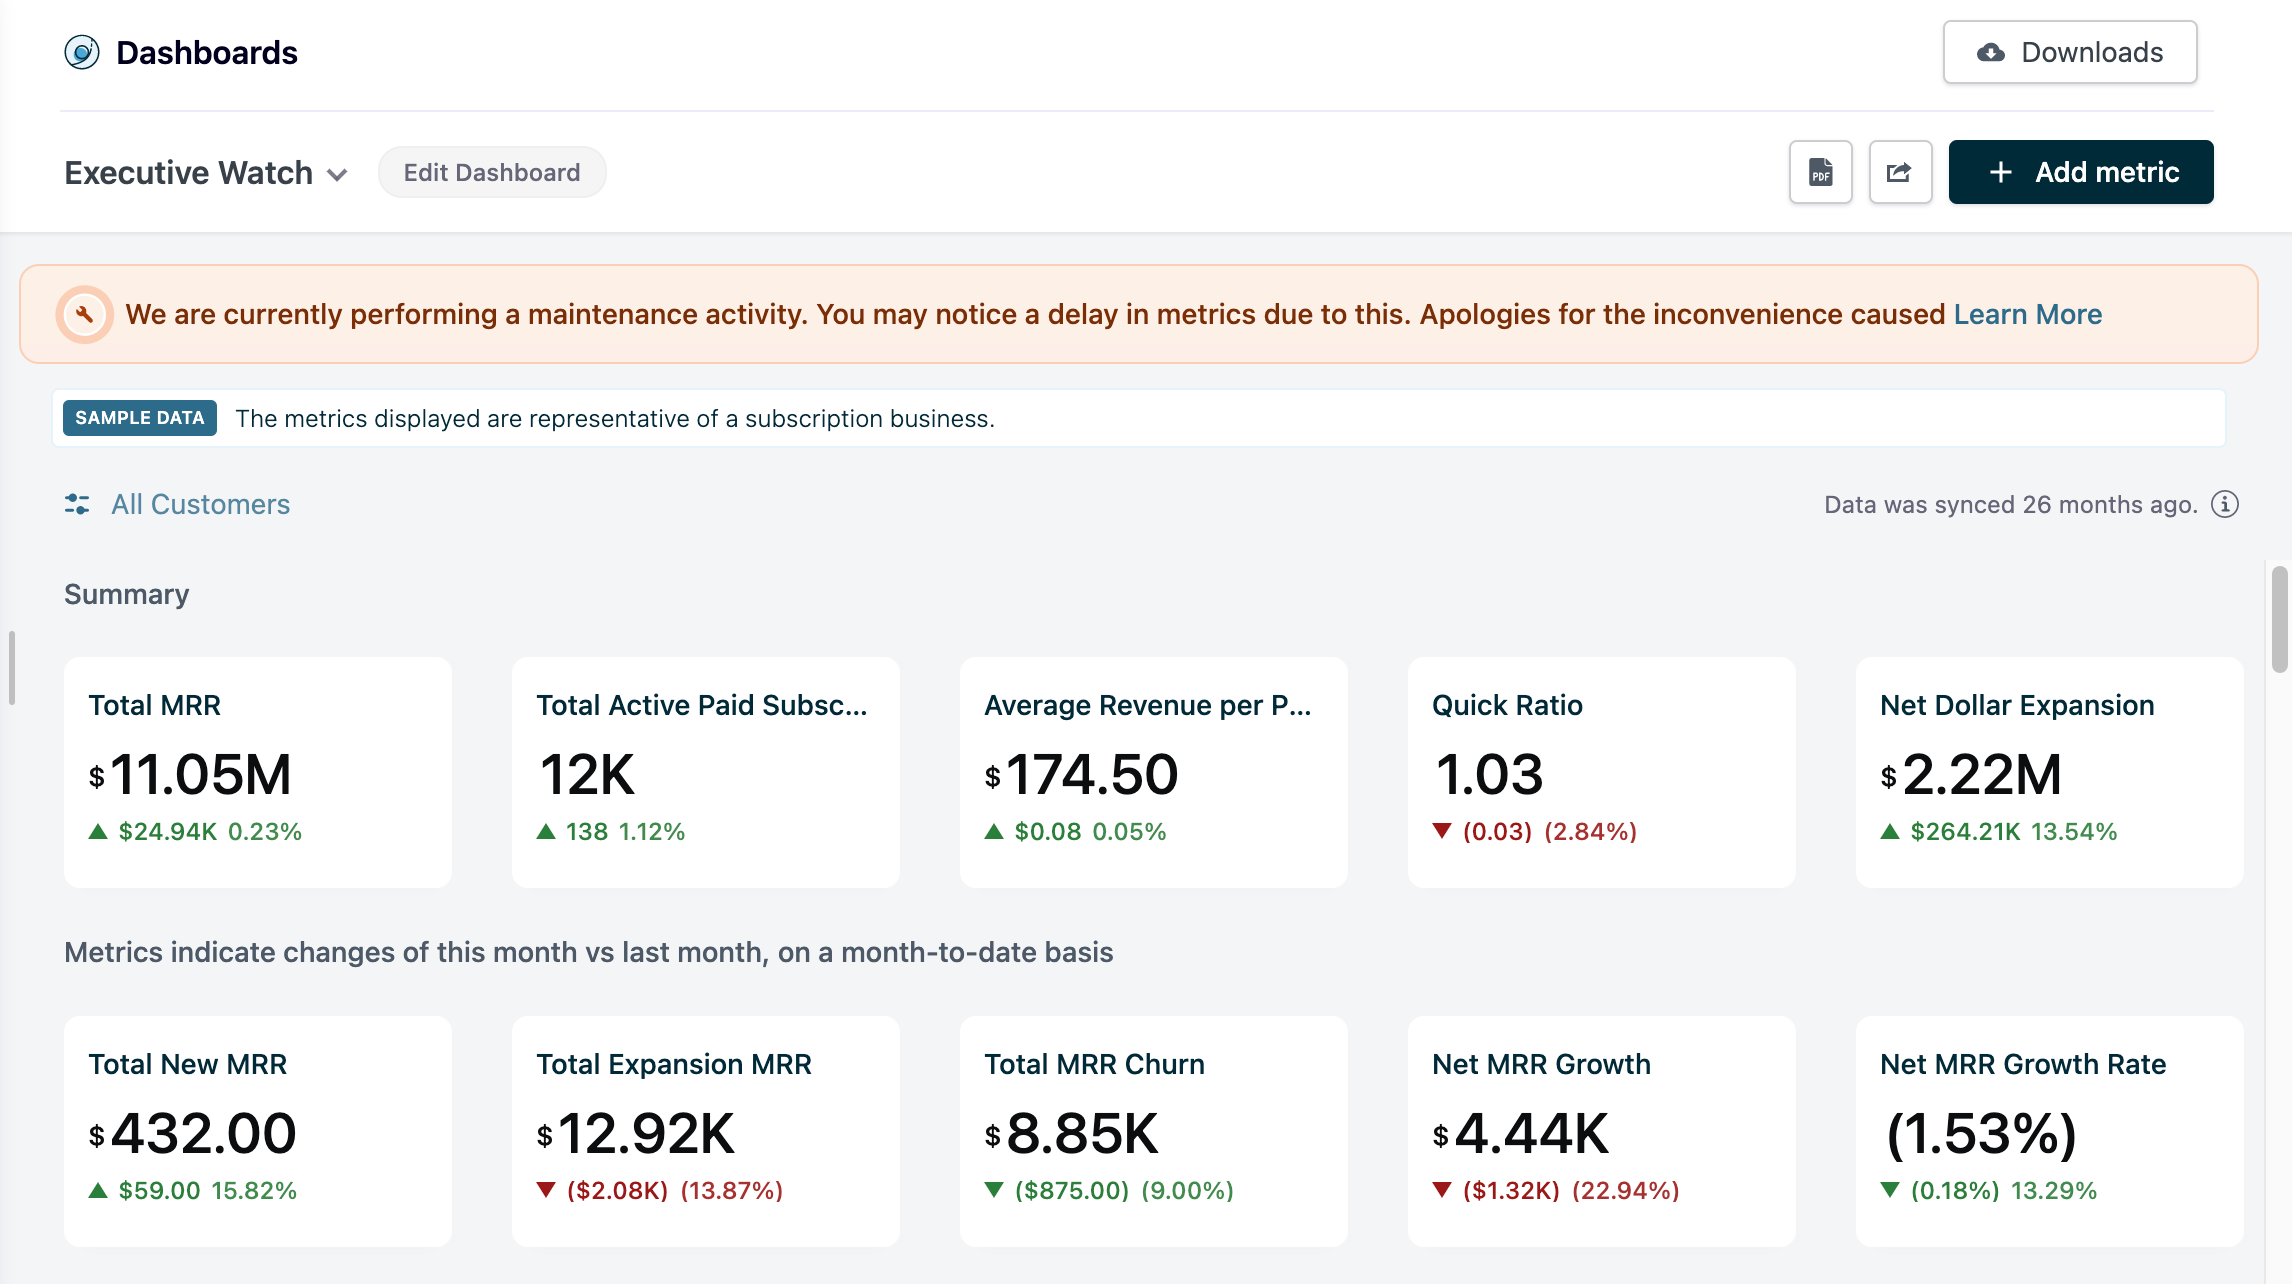Open the Total MRR metric card
This screenshot has height=1284, width=2292.
pos(257,771)
